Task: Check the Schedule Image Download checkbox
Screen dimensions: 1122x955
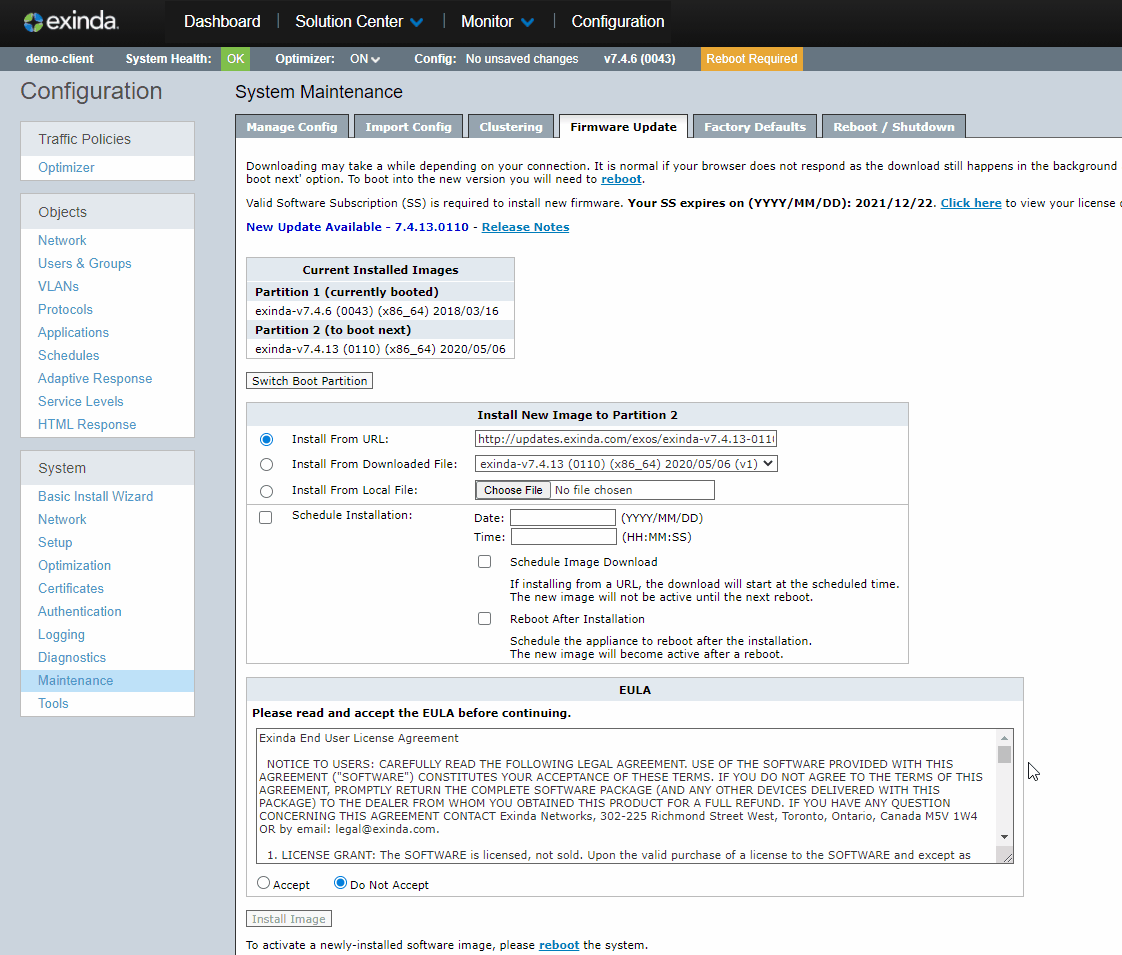Action: click(x=484, y=562)
